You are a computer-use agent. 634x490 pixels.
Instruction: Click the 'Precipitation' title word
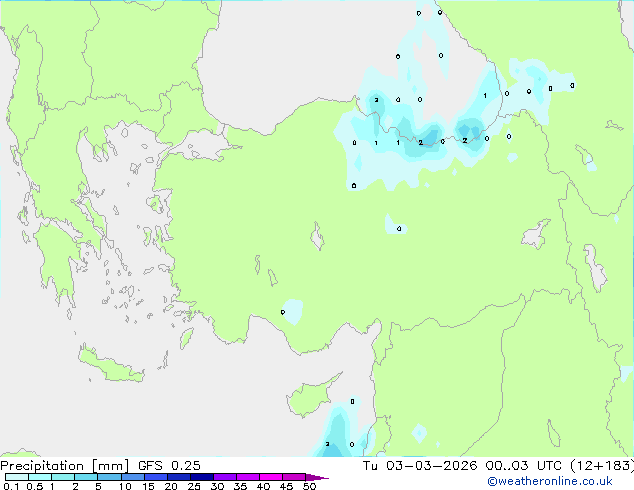click(x=42, y=466)
